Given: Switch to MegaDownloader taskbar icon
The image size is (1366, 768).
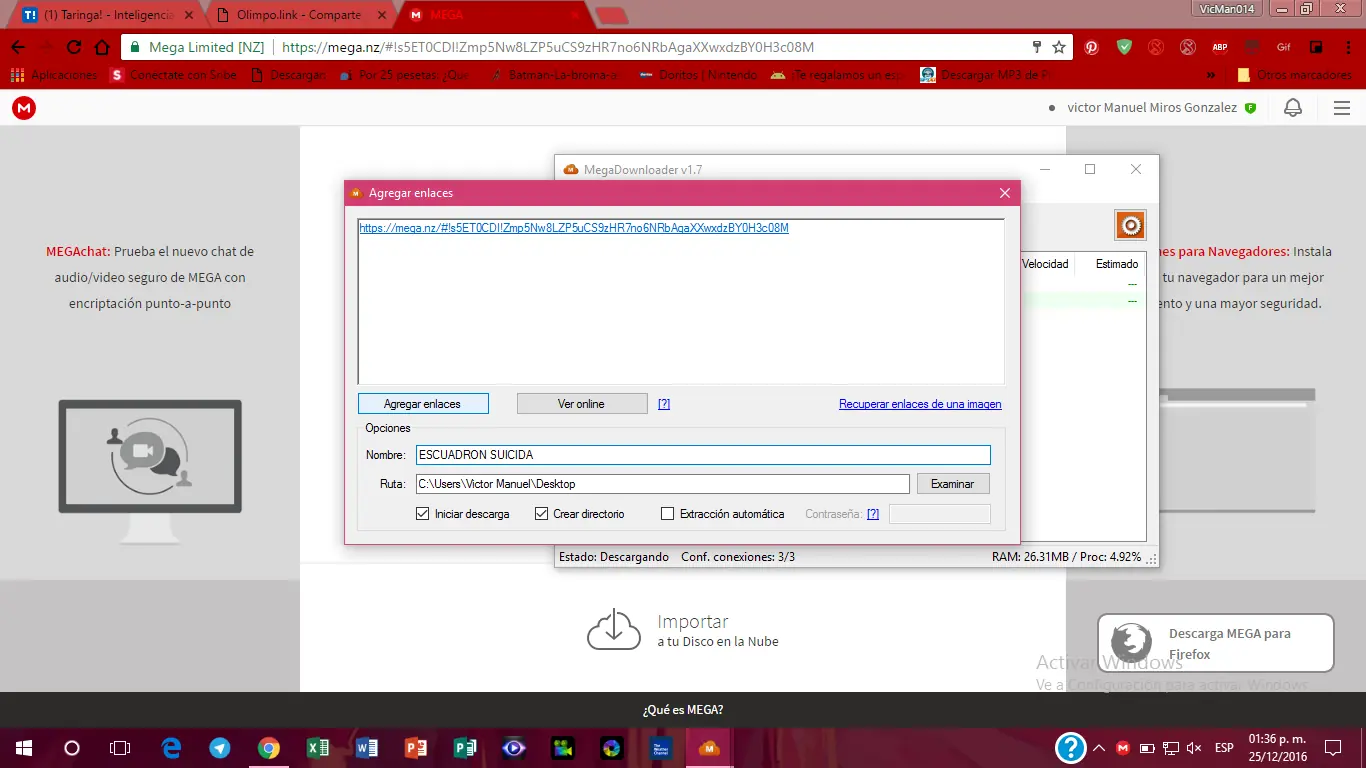Looking at the screenshot, I should 710,747.
